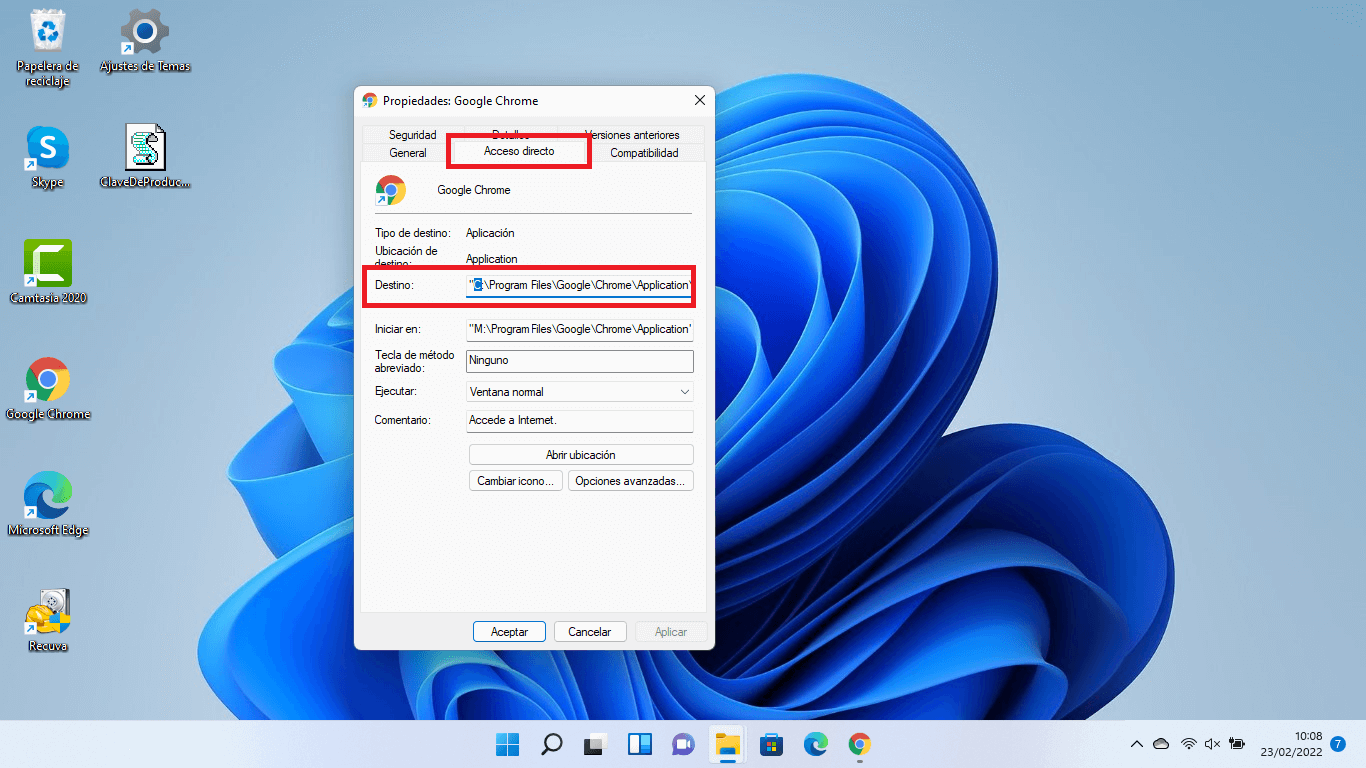Select the Camtasia 2020 desktop shortcut
This screenshot has height=768, width=1366.
(x=47, y=273)
